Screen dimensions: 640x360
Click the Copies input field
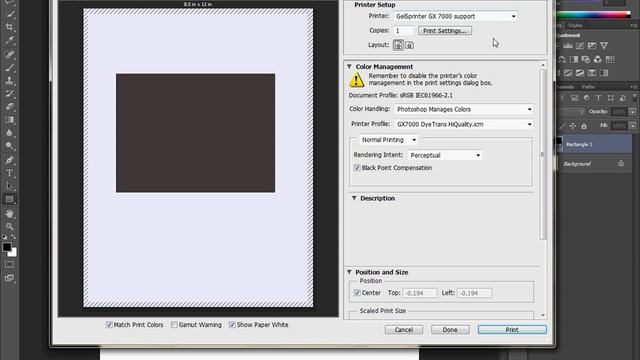coord(403,31)
